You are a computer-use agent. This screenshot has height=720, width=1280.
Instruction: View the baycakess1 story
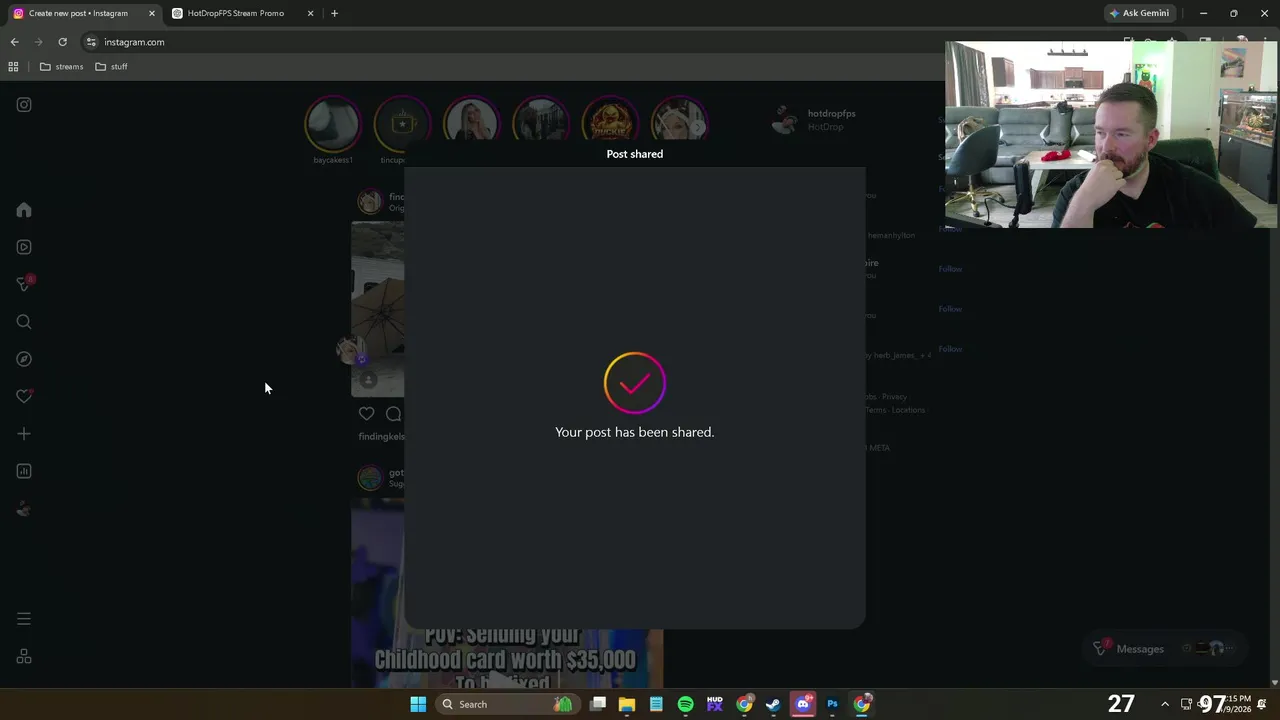tap(333, 124)
